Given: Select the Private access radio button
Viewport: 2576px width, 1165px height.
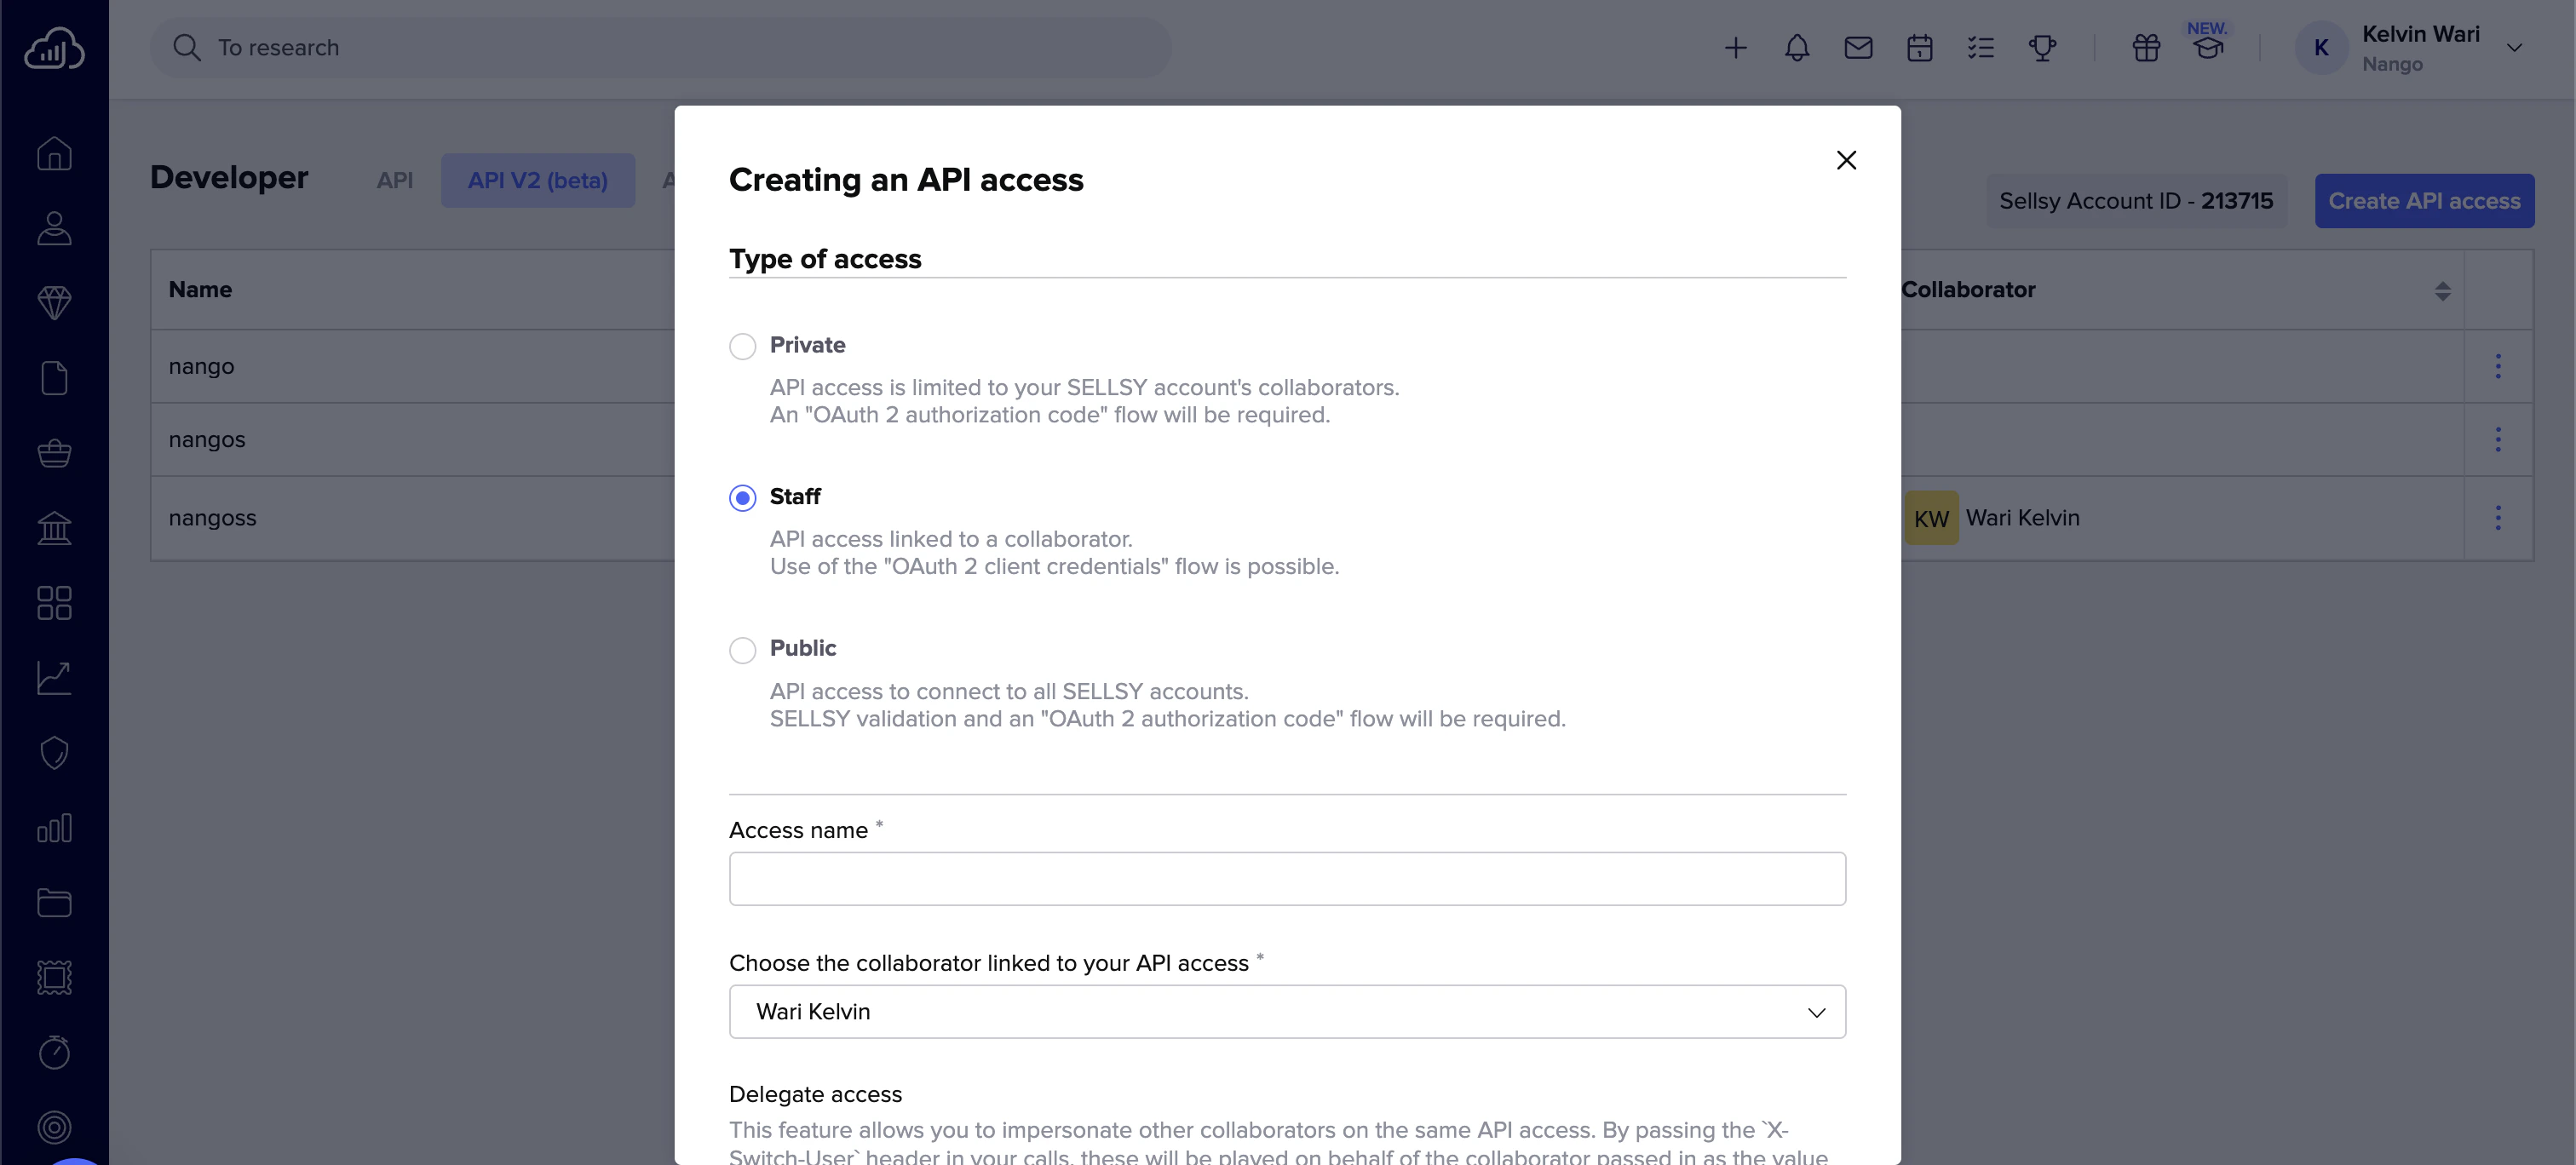Looking at the screenshot, I should click(x=742, y=346).
